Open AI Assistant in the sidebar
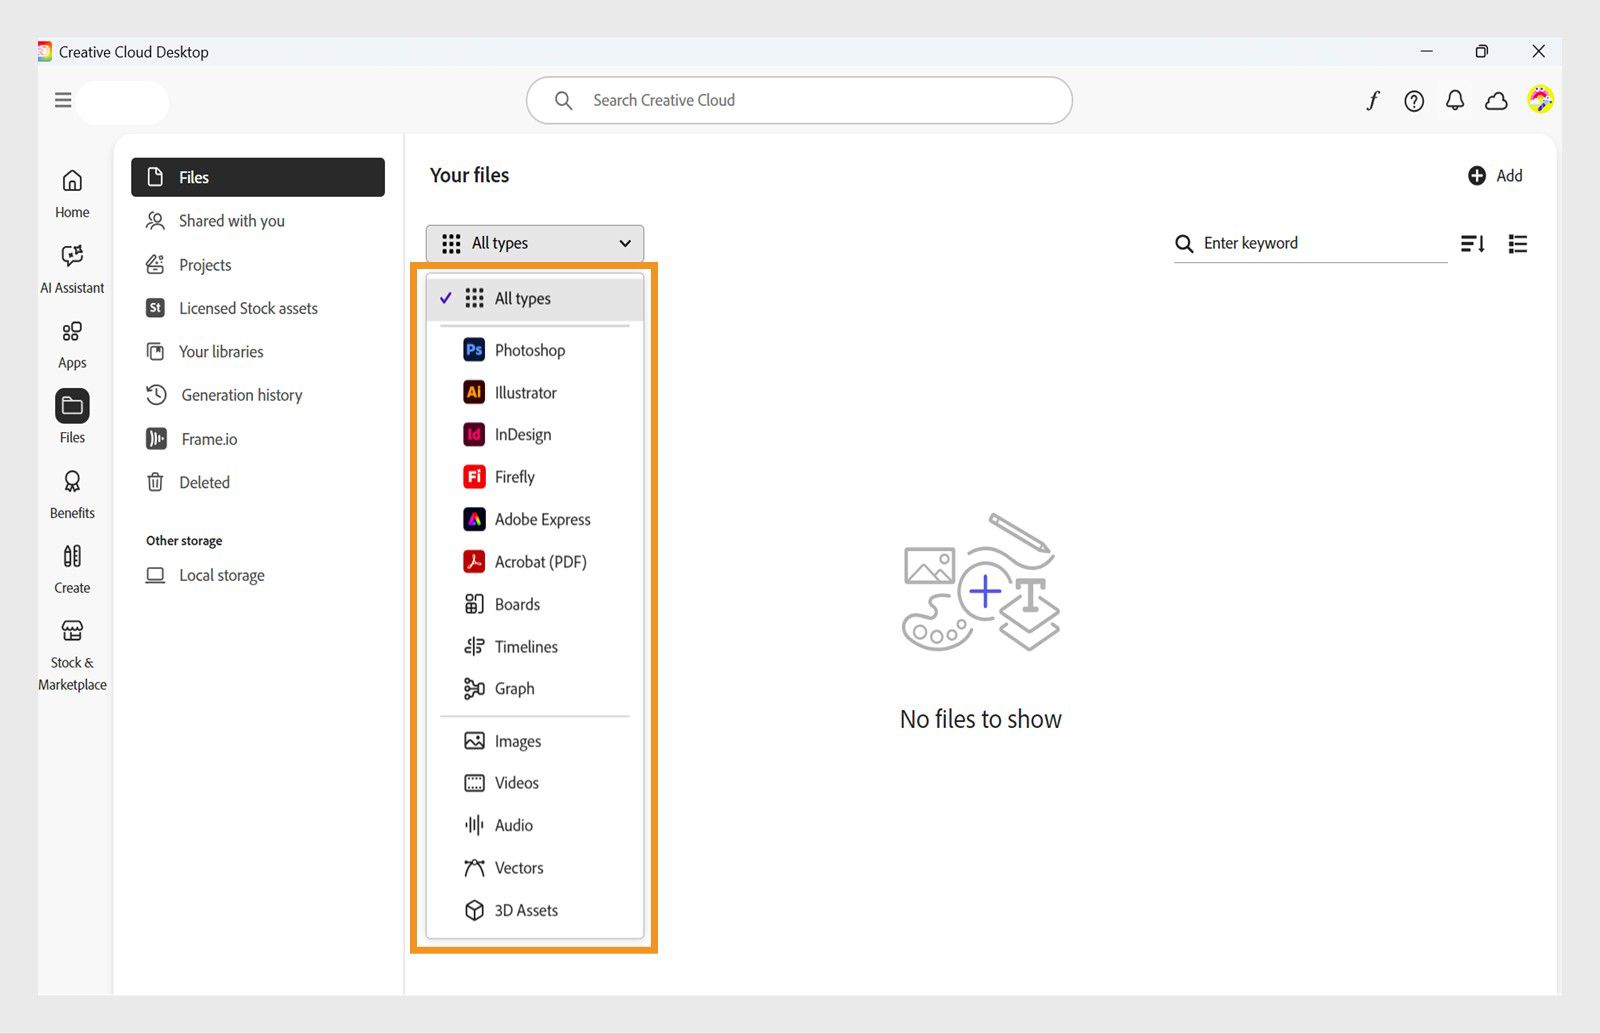This screenshot has height=1033, width=1600. coord(72,269)
